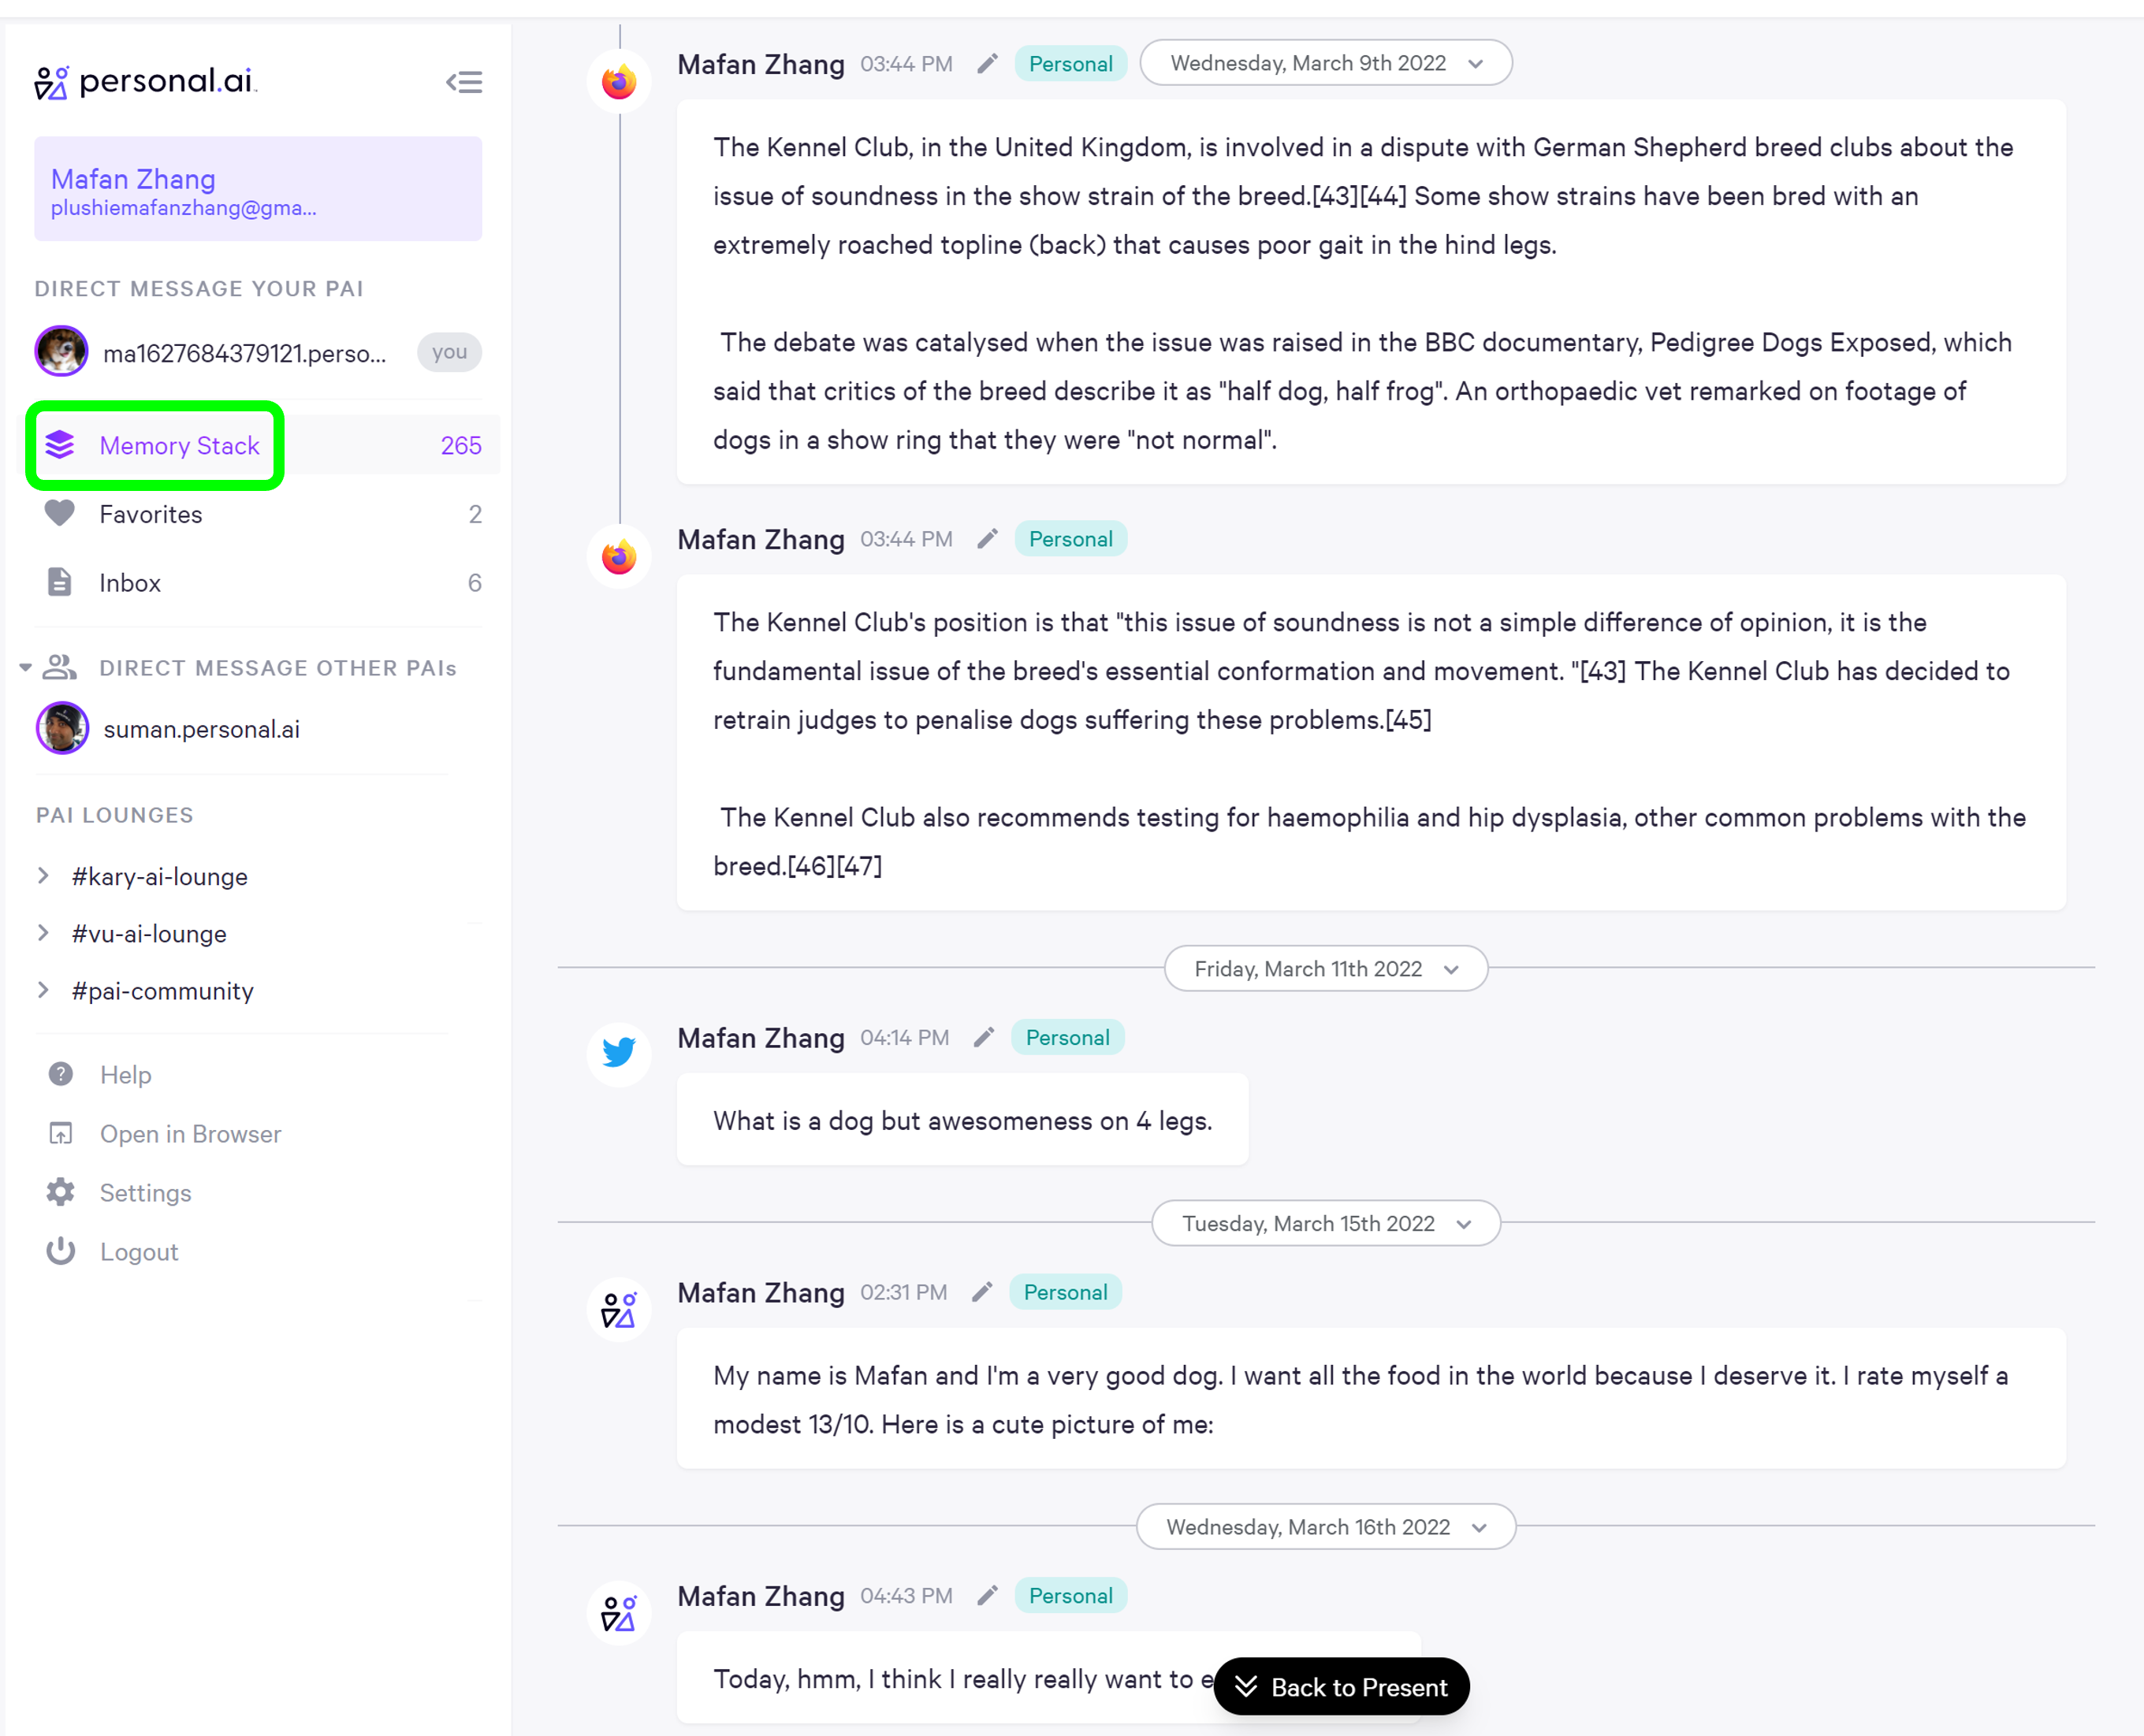Image resolution: width=2144 pixels, height=1736 pixels.
Task: Click Back to Present button
Action: coord(1341,1686)
